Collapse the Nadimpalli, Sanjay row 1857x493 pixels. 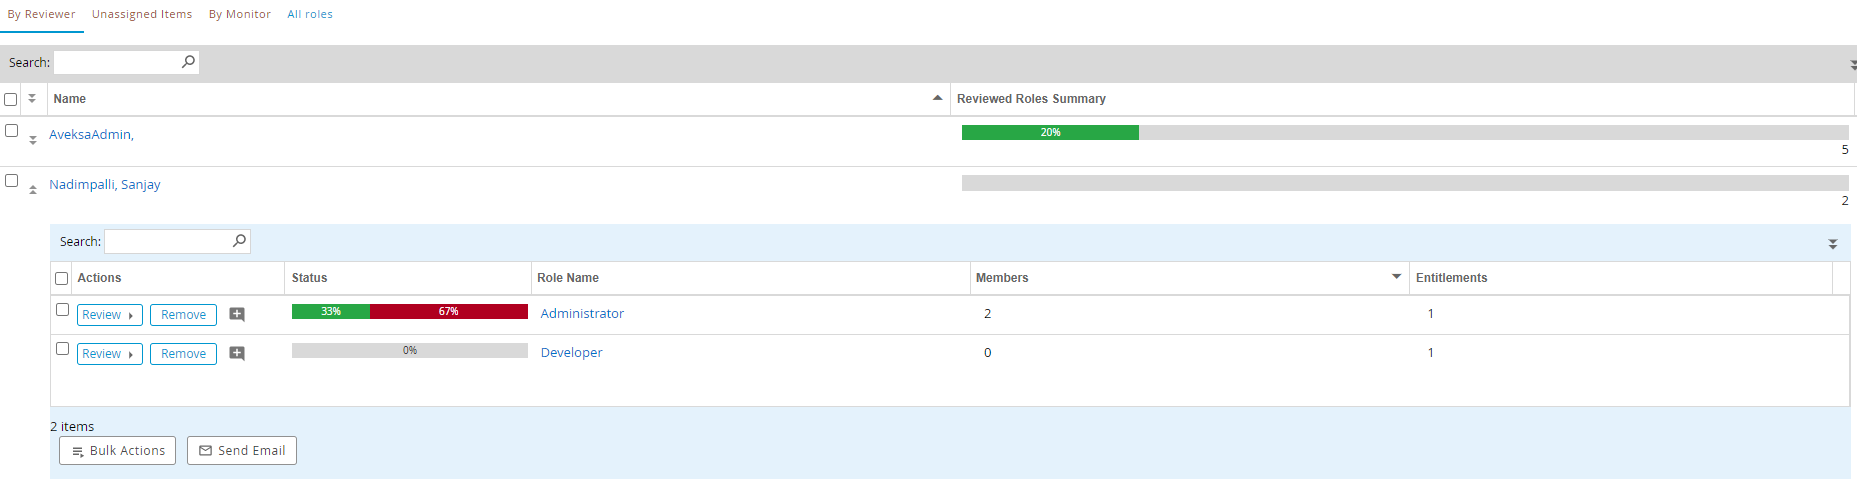pos(33,190)
